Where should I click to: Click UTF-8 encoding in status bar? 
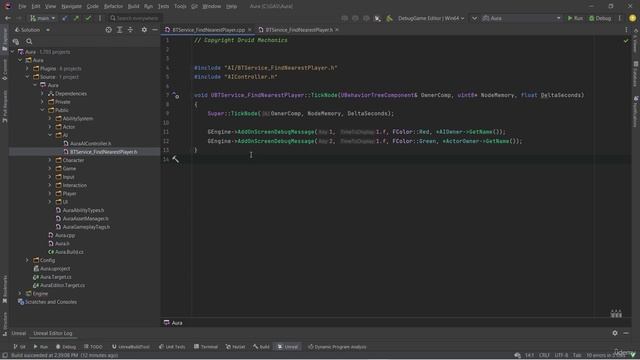click(x=561, y=355)
